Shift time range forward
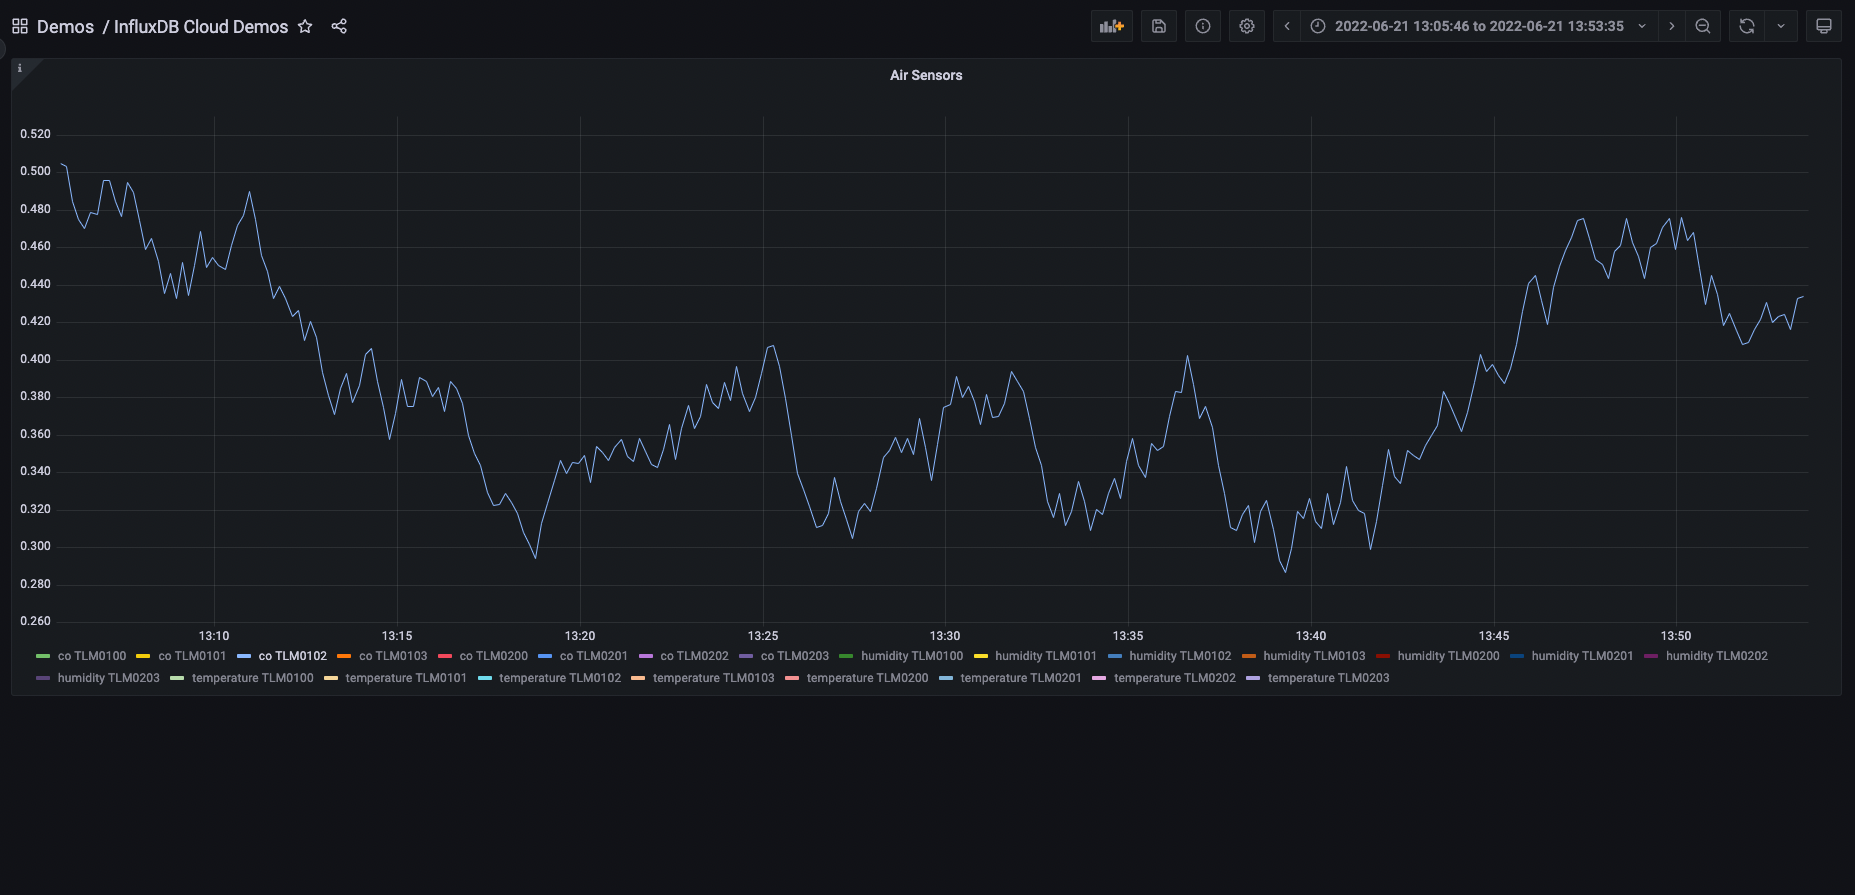1855x895 pixels. (1671, 27)
